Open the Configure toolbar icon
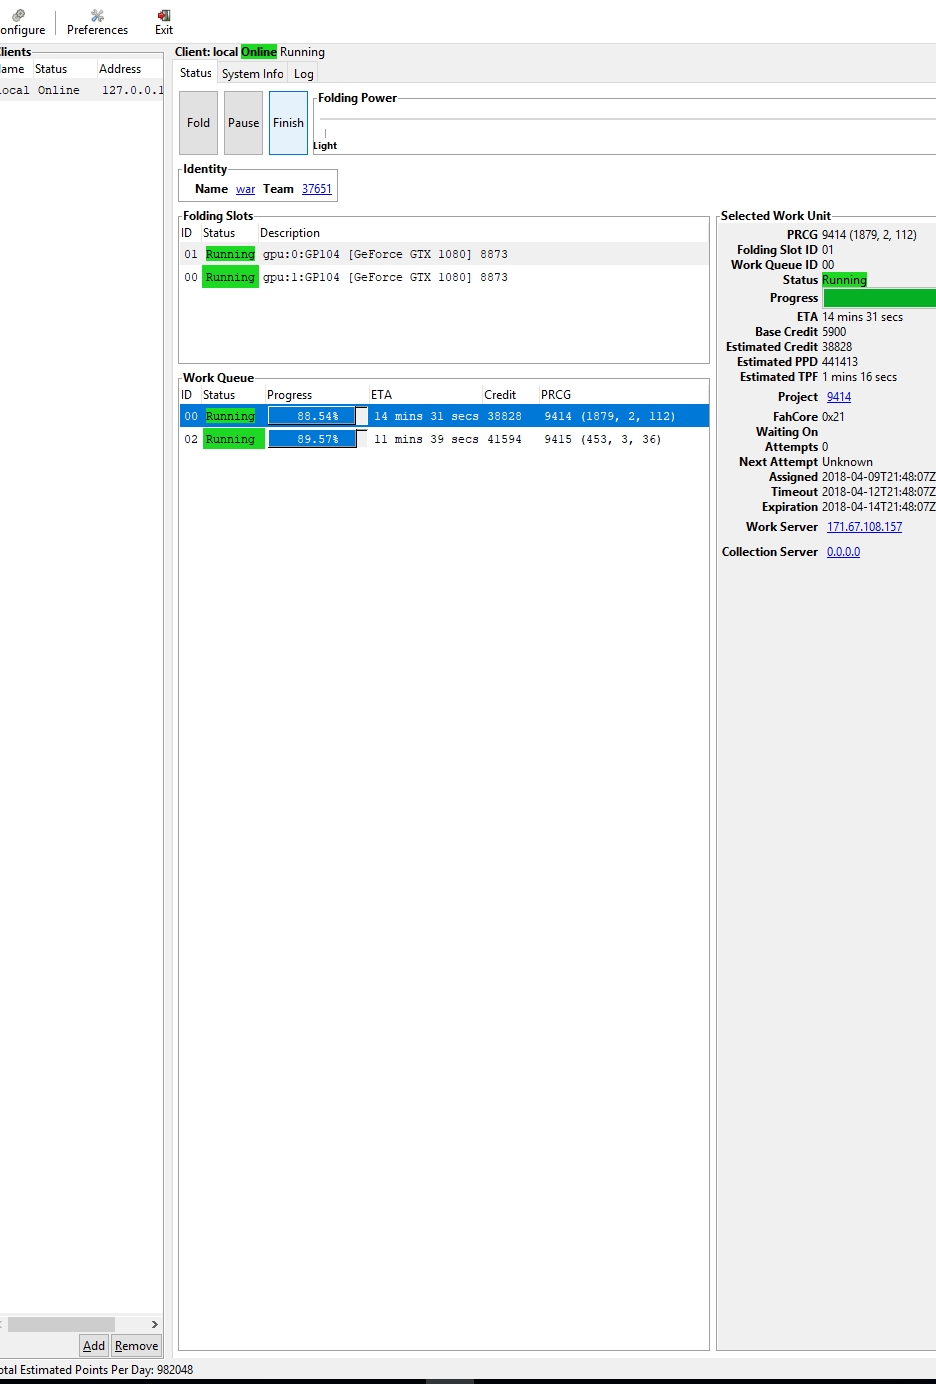The height and width of the screenshot is (1384, 936). [x=20, y=22]
